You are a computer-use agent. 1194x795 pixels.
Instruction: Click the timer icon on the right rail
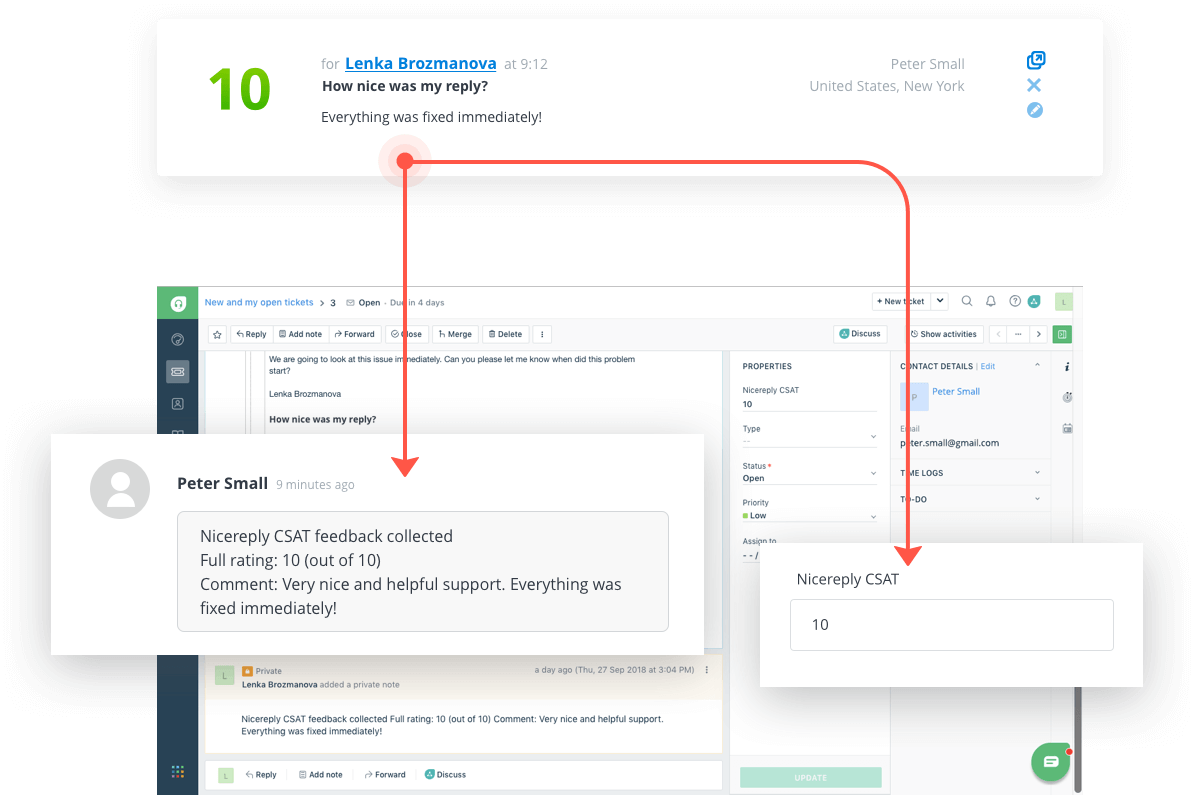tap(1067, 398)
